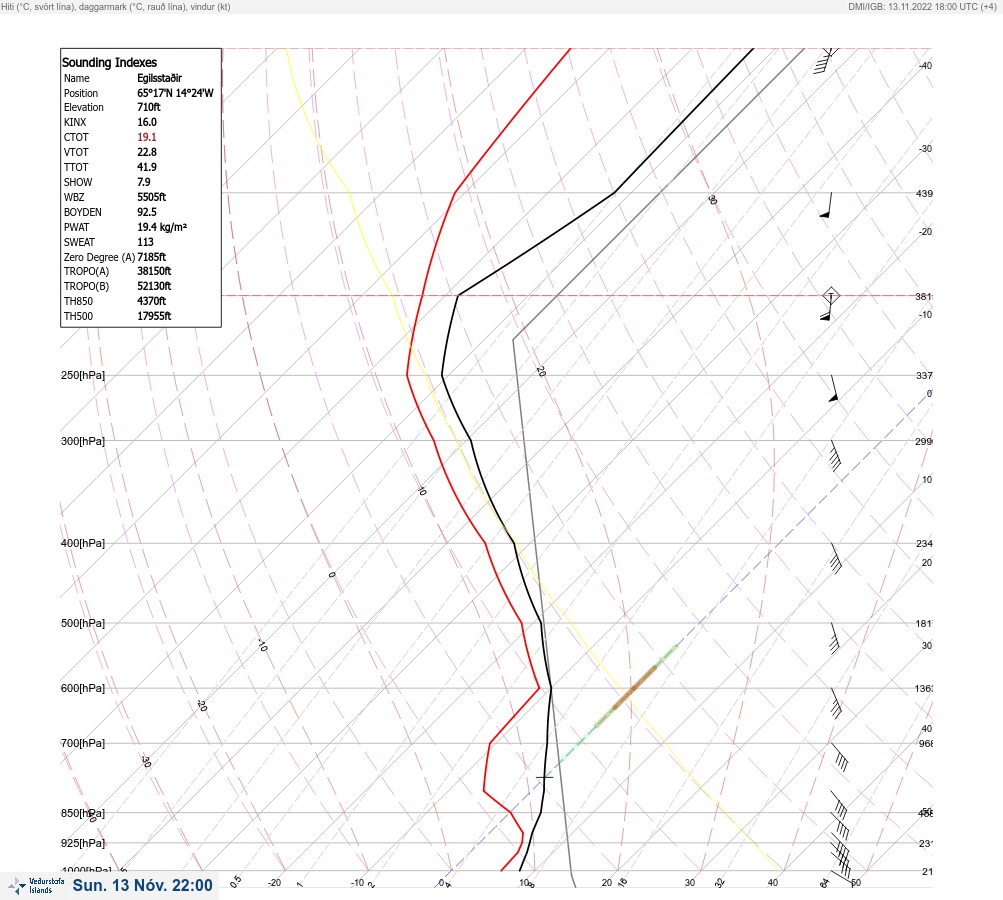Click the TROPO(A) value '38150ft'

coord(154,271)
